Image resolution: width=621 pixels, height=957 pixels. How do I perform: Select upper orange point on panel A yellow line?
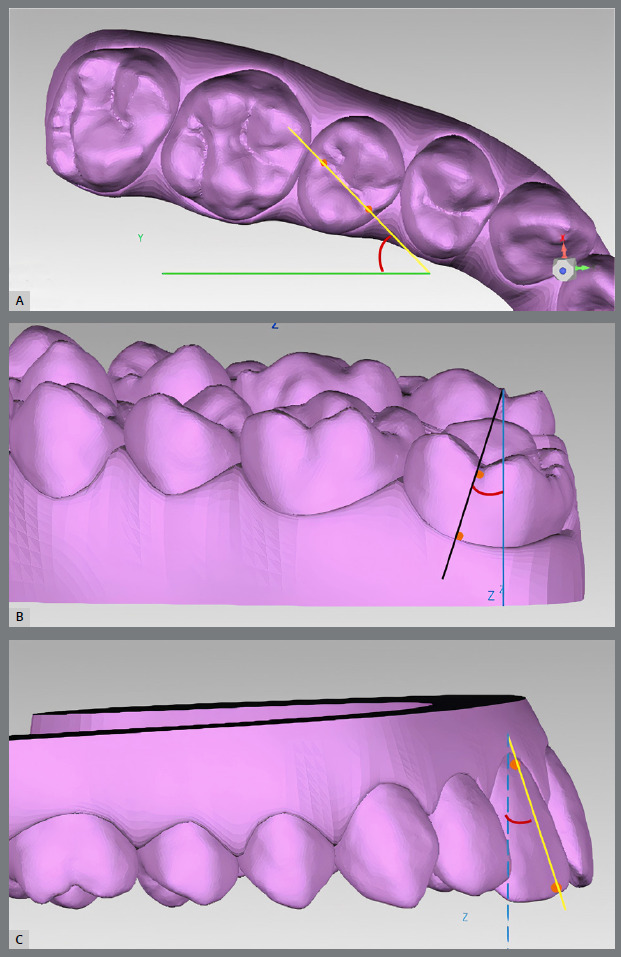tap(323, 162)
